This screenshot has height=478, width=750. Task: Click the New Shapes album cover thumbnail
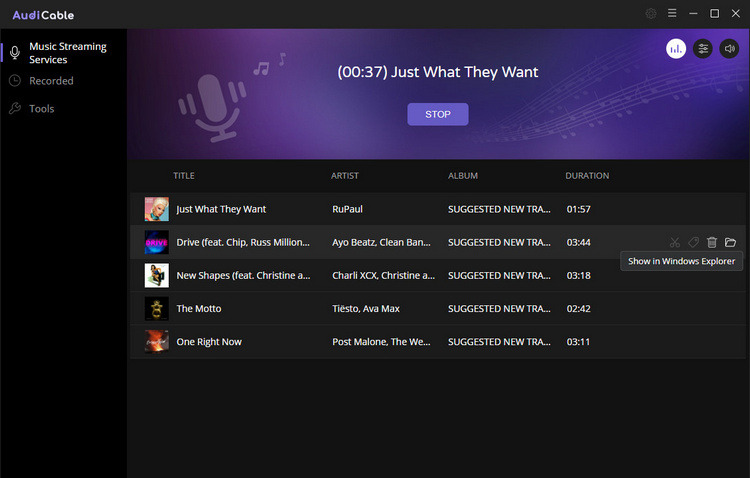click(157, 276)
